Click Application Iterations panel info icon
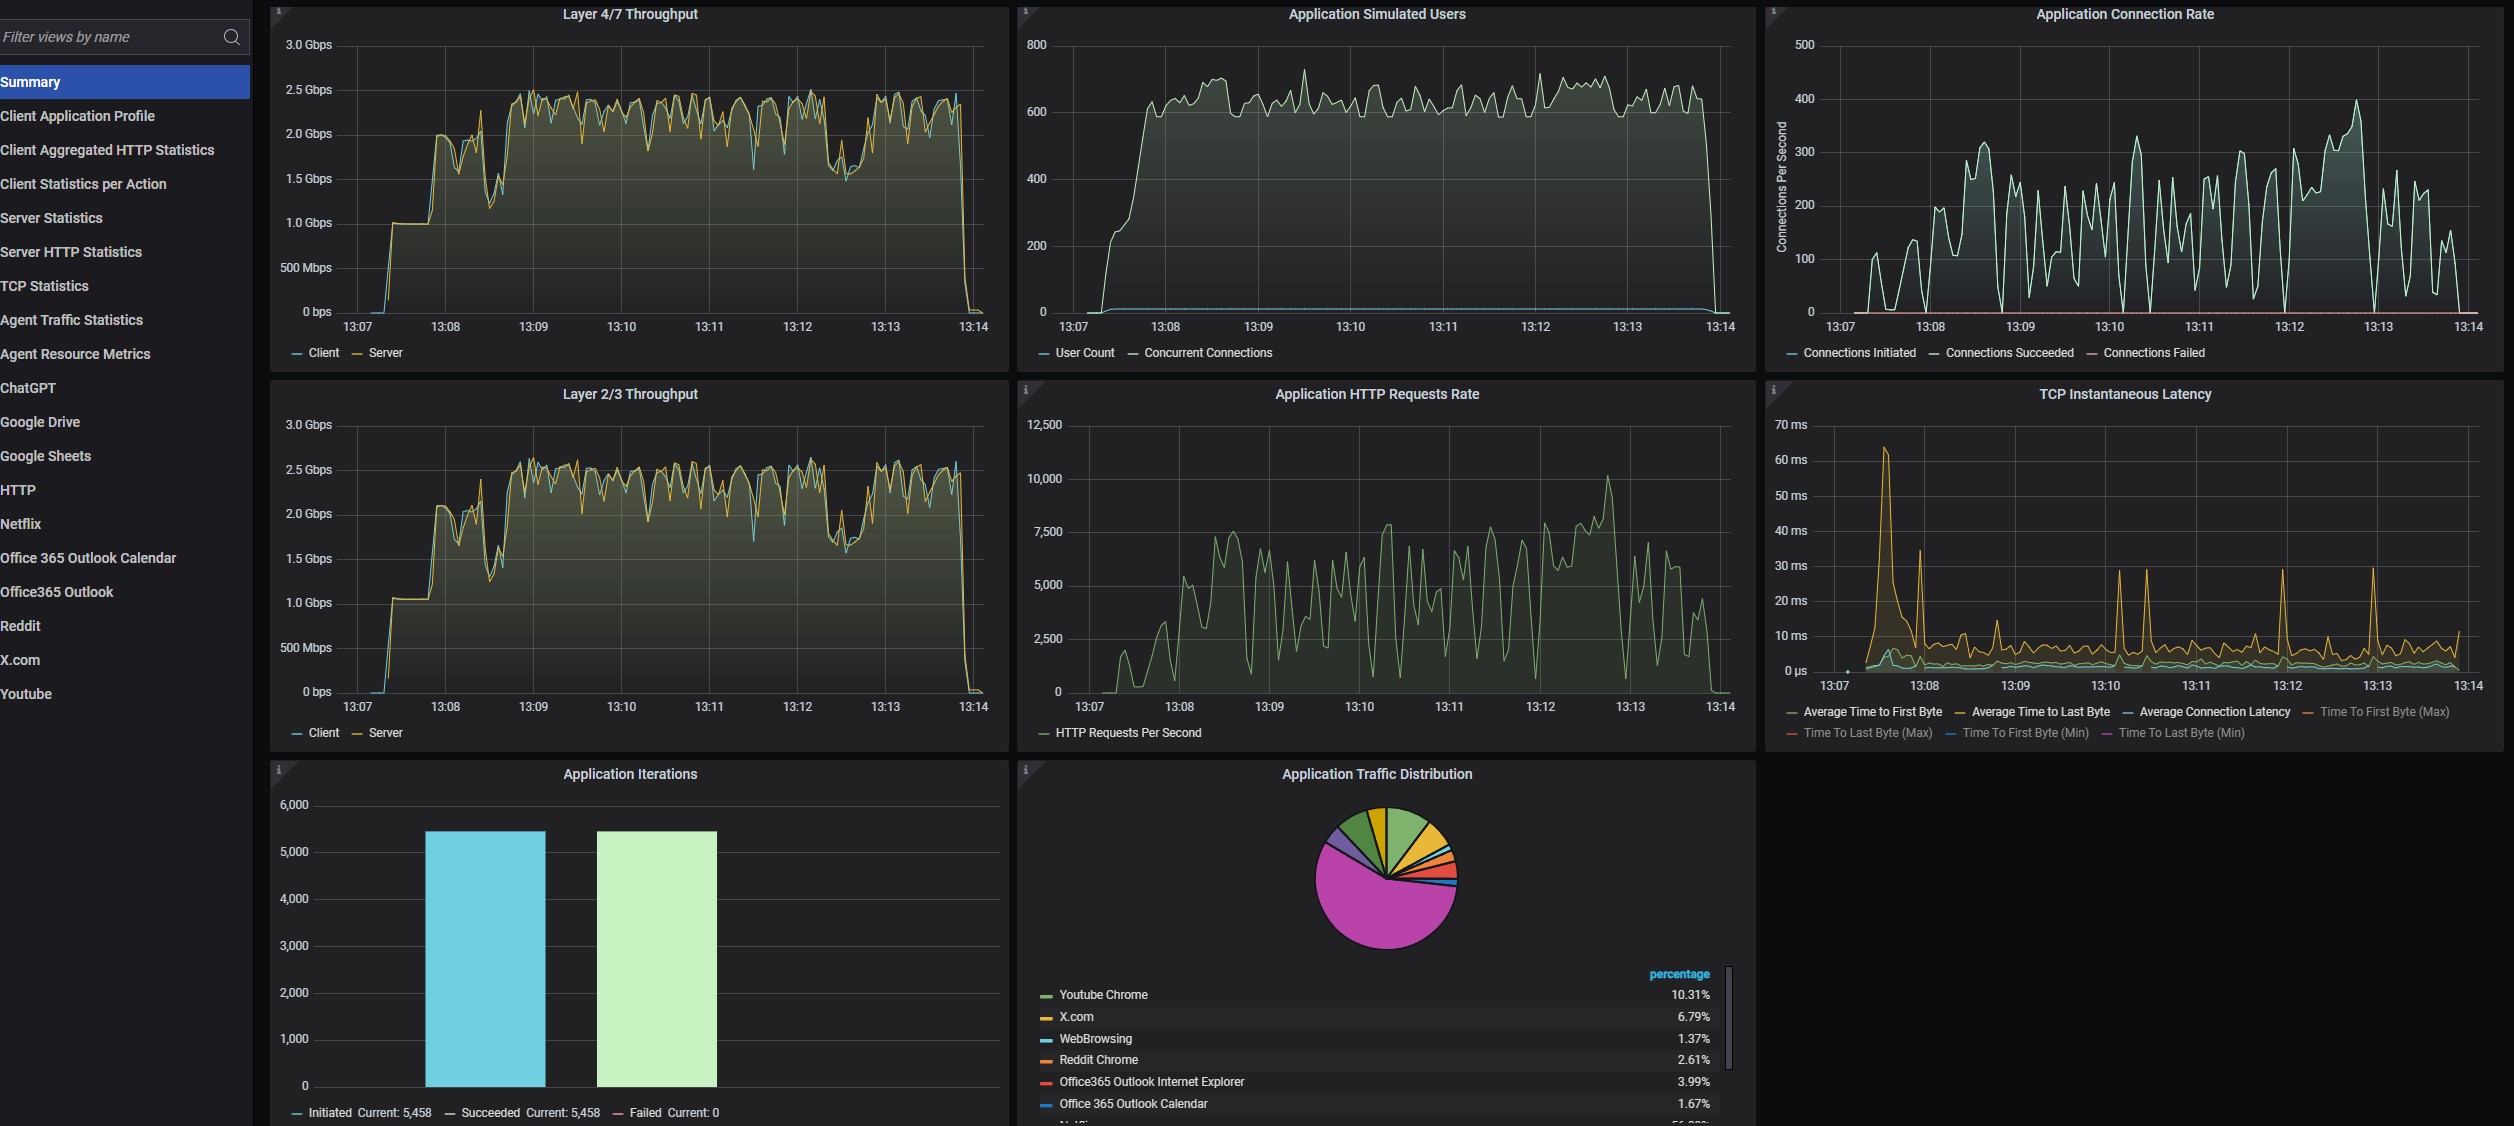2514x1126 pixels. pyautogui.click(x=278, y=770)
